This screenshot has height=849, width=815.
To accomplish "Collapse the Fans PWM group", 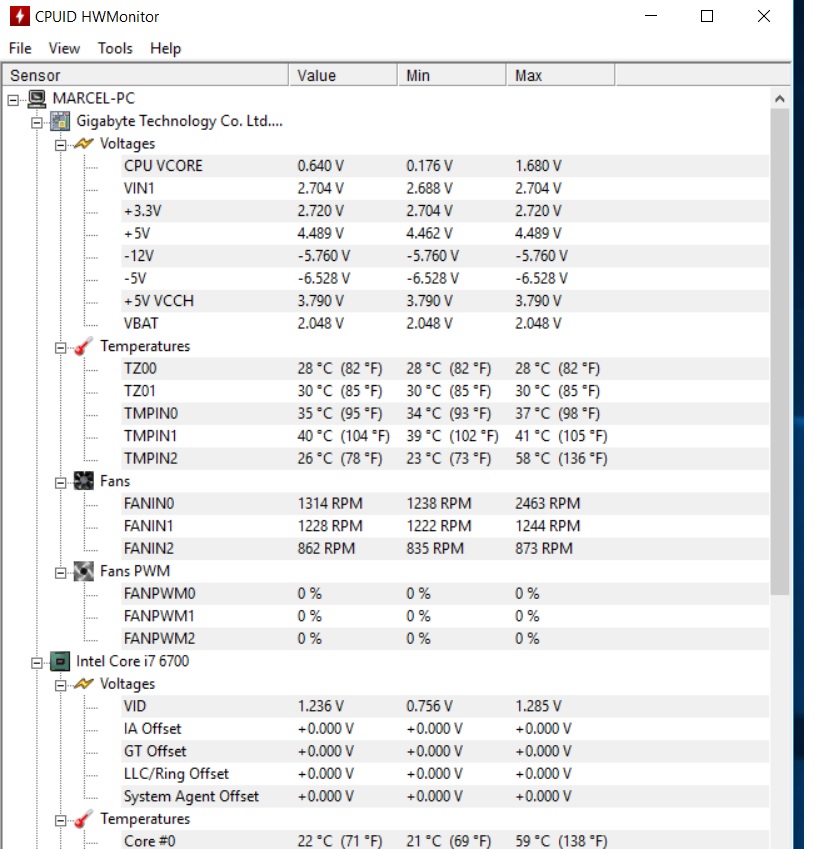I will (61, 573).
